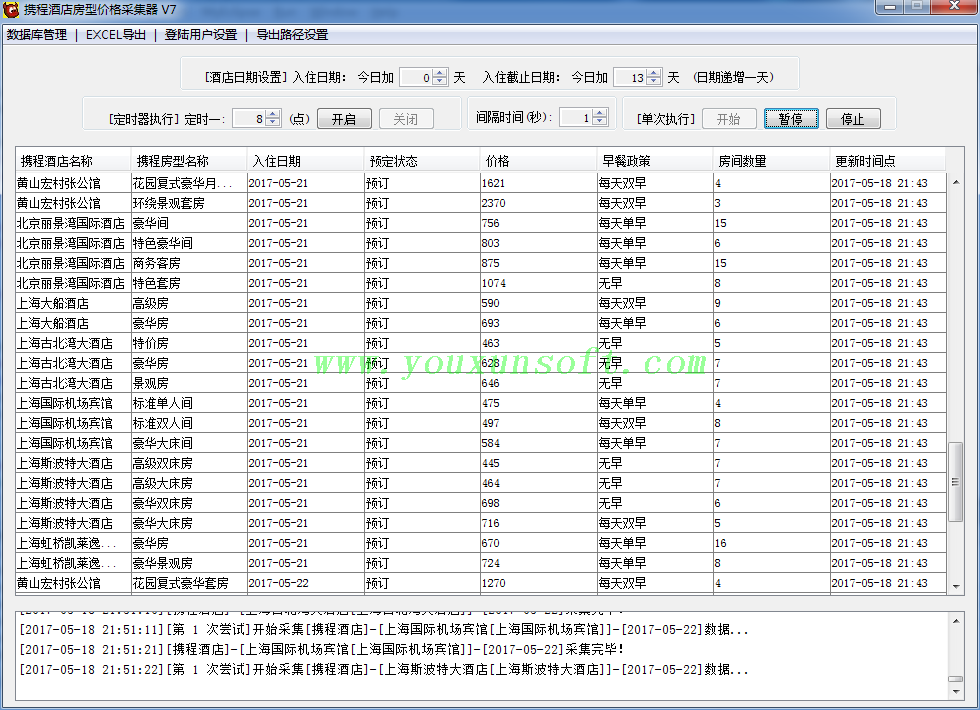Click the 携程房型名称 column header

point(189,161)
